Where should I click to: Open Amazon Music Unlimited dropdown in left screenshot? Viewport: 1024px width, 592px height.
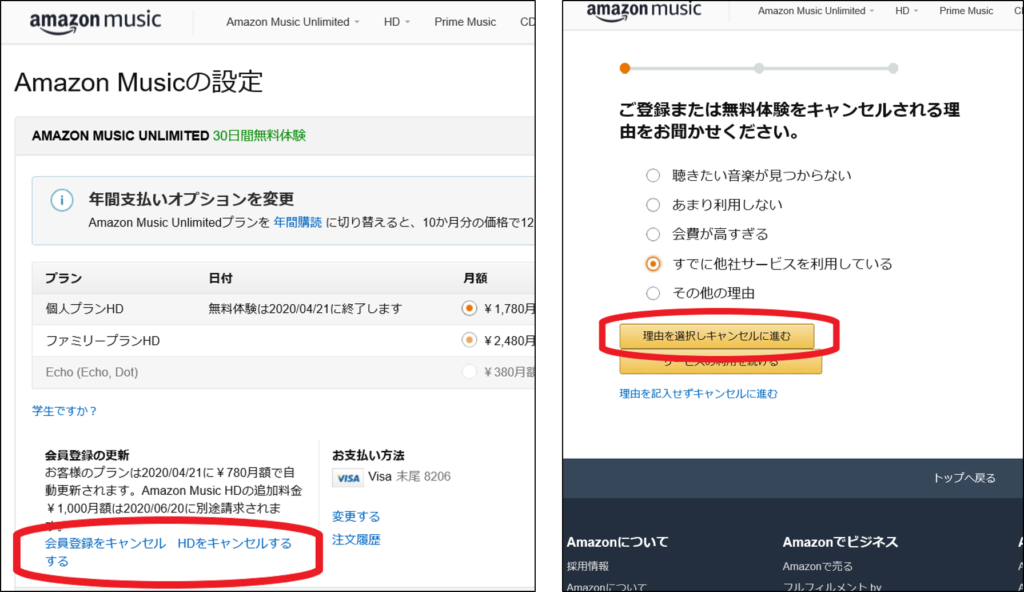293,22
